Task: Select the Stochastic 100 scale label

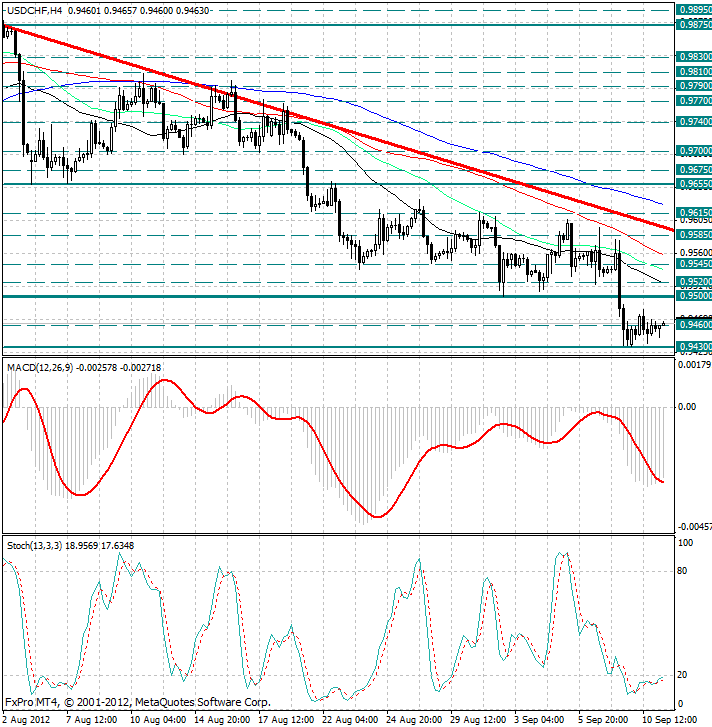Action: 685,542
